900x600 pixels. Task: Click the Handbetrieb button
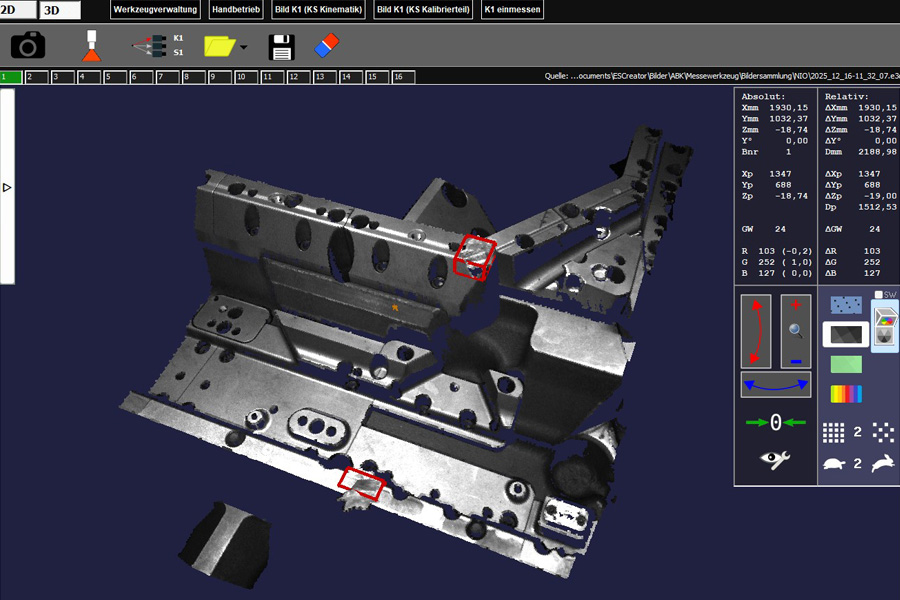(x=236, y=10)
